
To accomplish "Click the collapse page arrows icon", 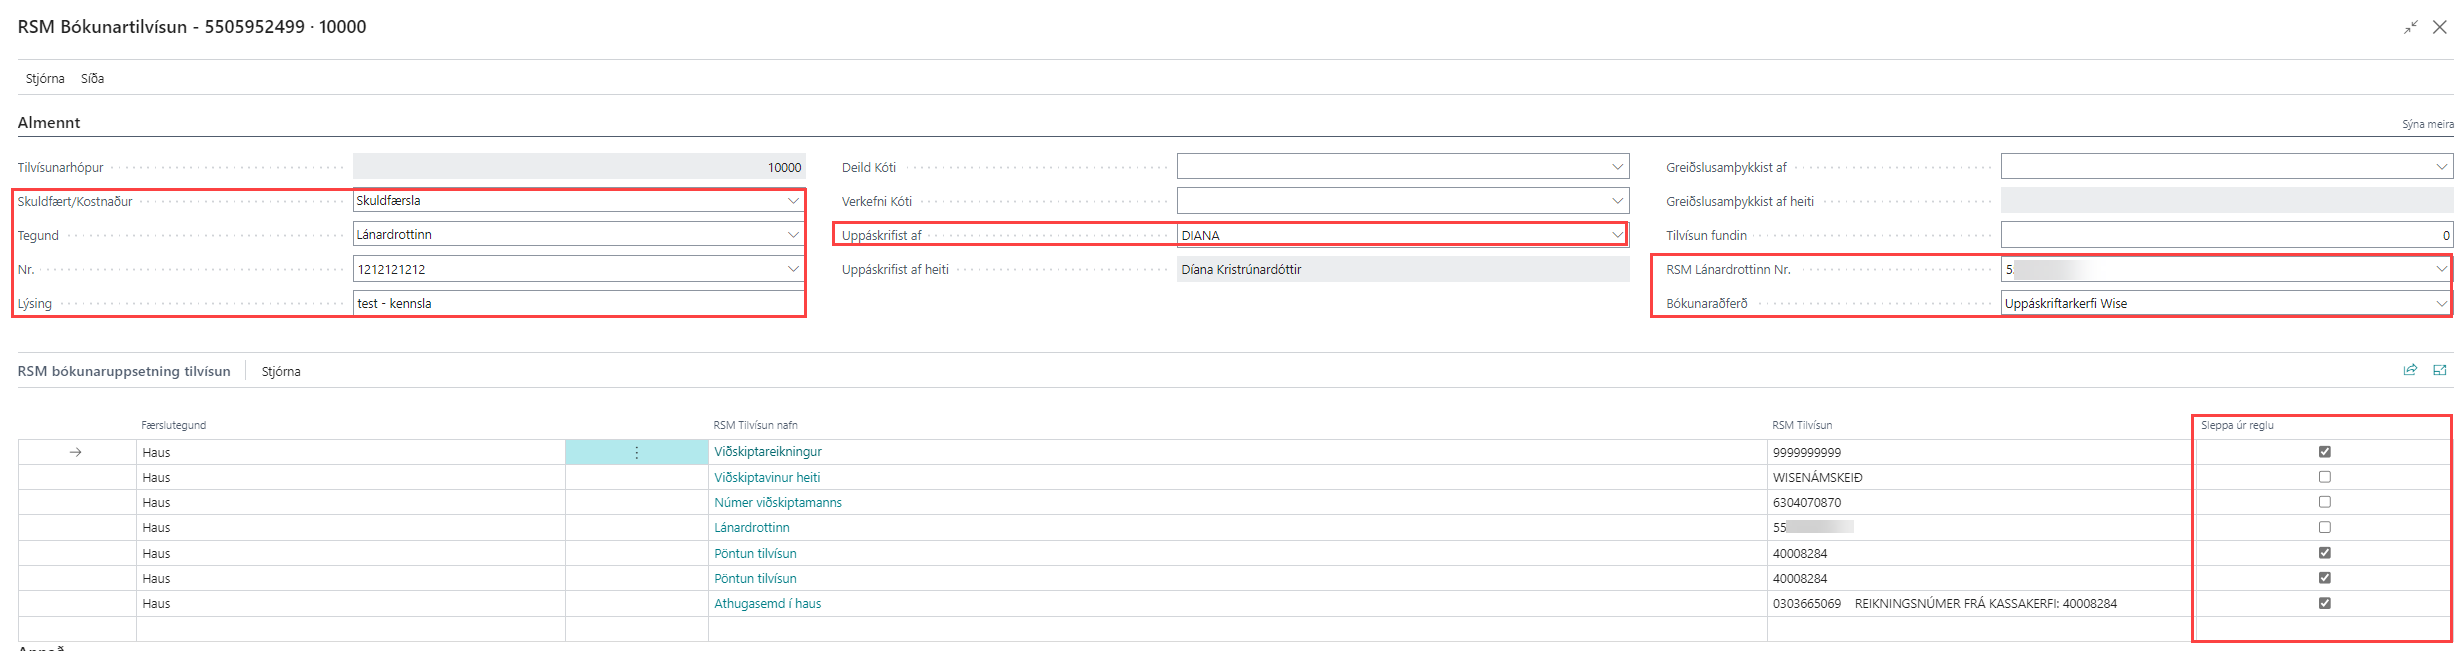I will click(x=2411, y=27).
